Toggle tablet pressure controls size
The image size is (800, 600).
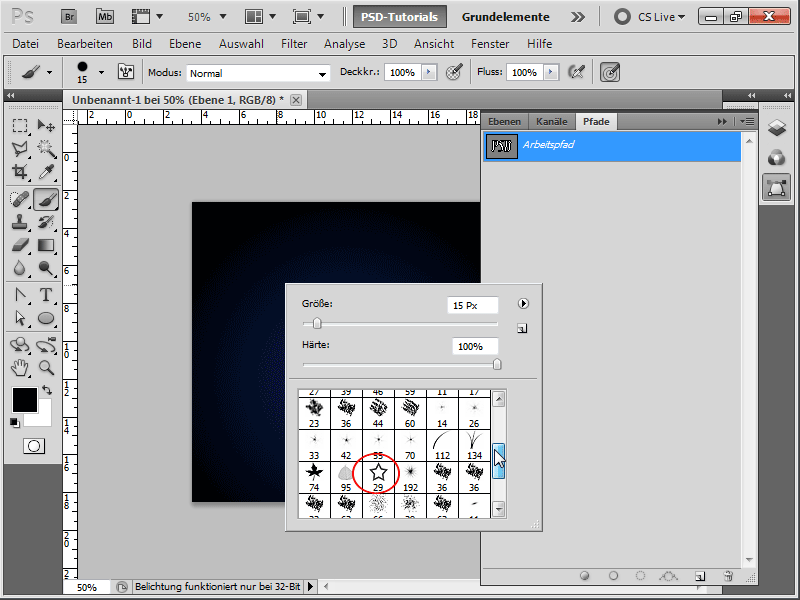[610, 72]
